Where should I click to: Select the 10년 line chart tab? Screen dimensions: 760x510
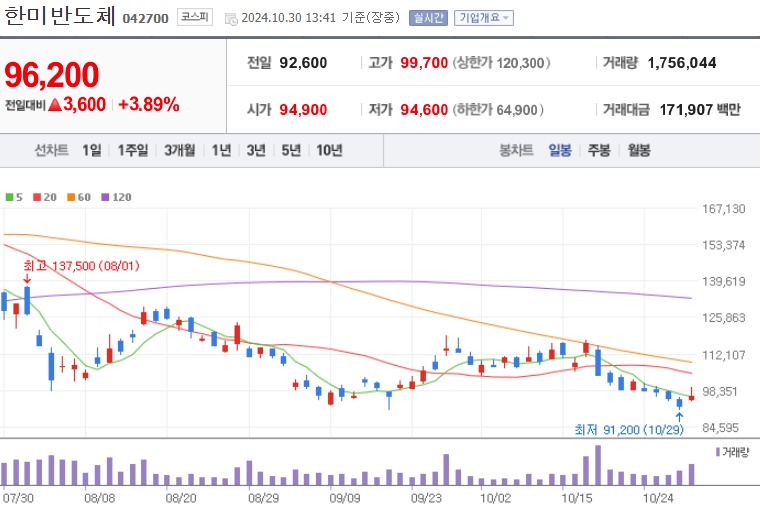coord(330,150)
